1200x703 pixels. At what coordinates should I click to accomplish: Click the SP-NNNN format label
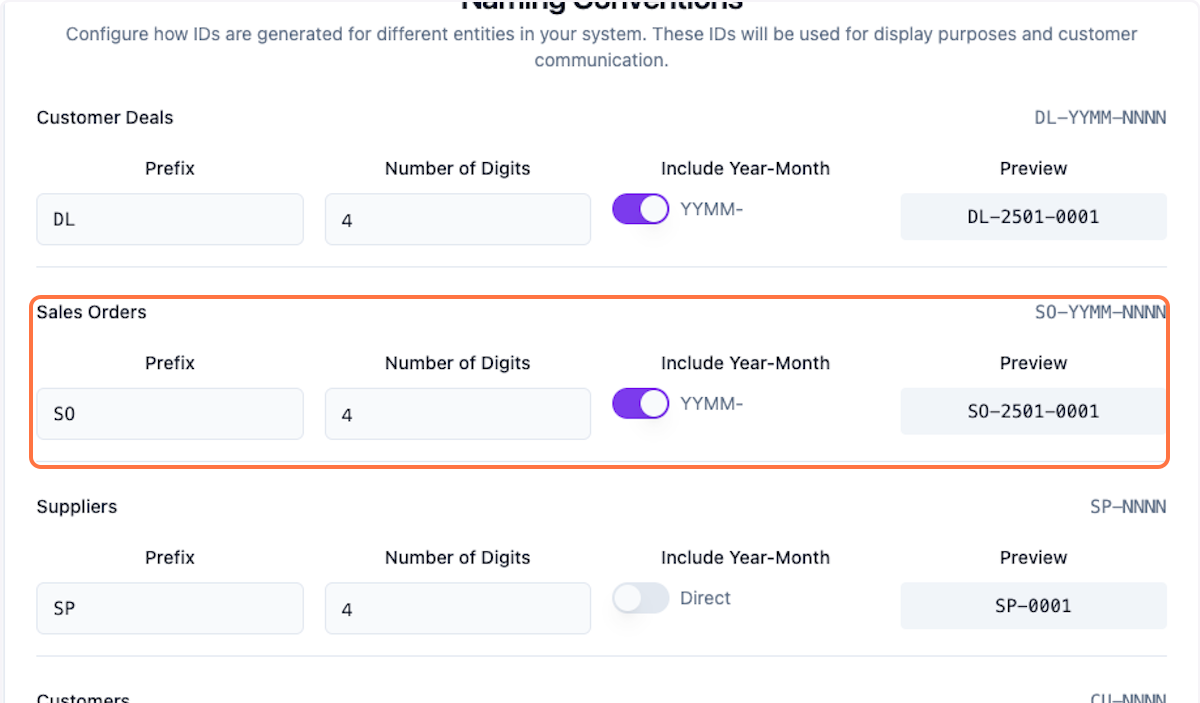click(x=1129, y=506)
